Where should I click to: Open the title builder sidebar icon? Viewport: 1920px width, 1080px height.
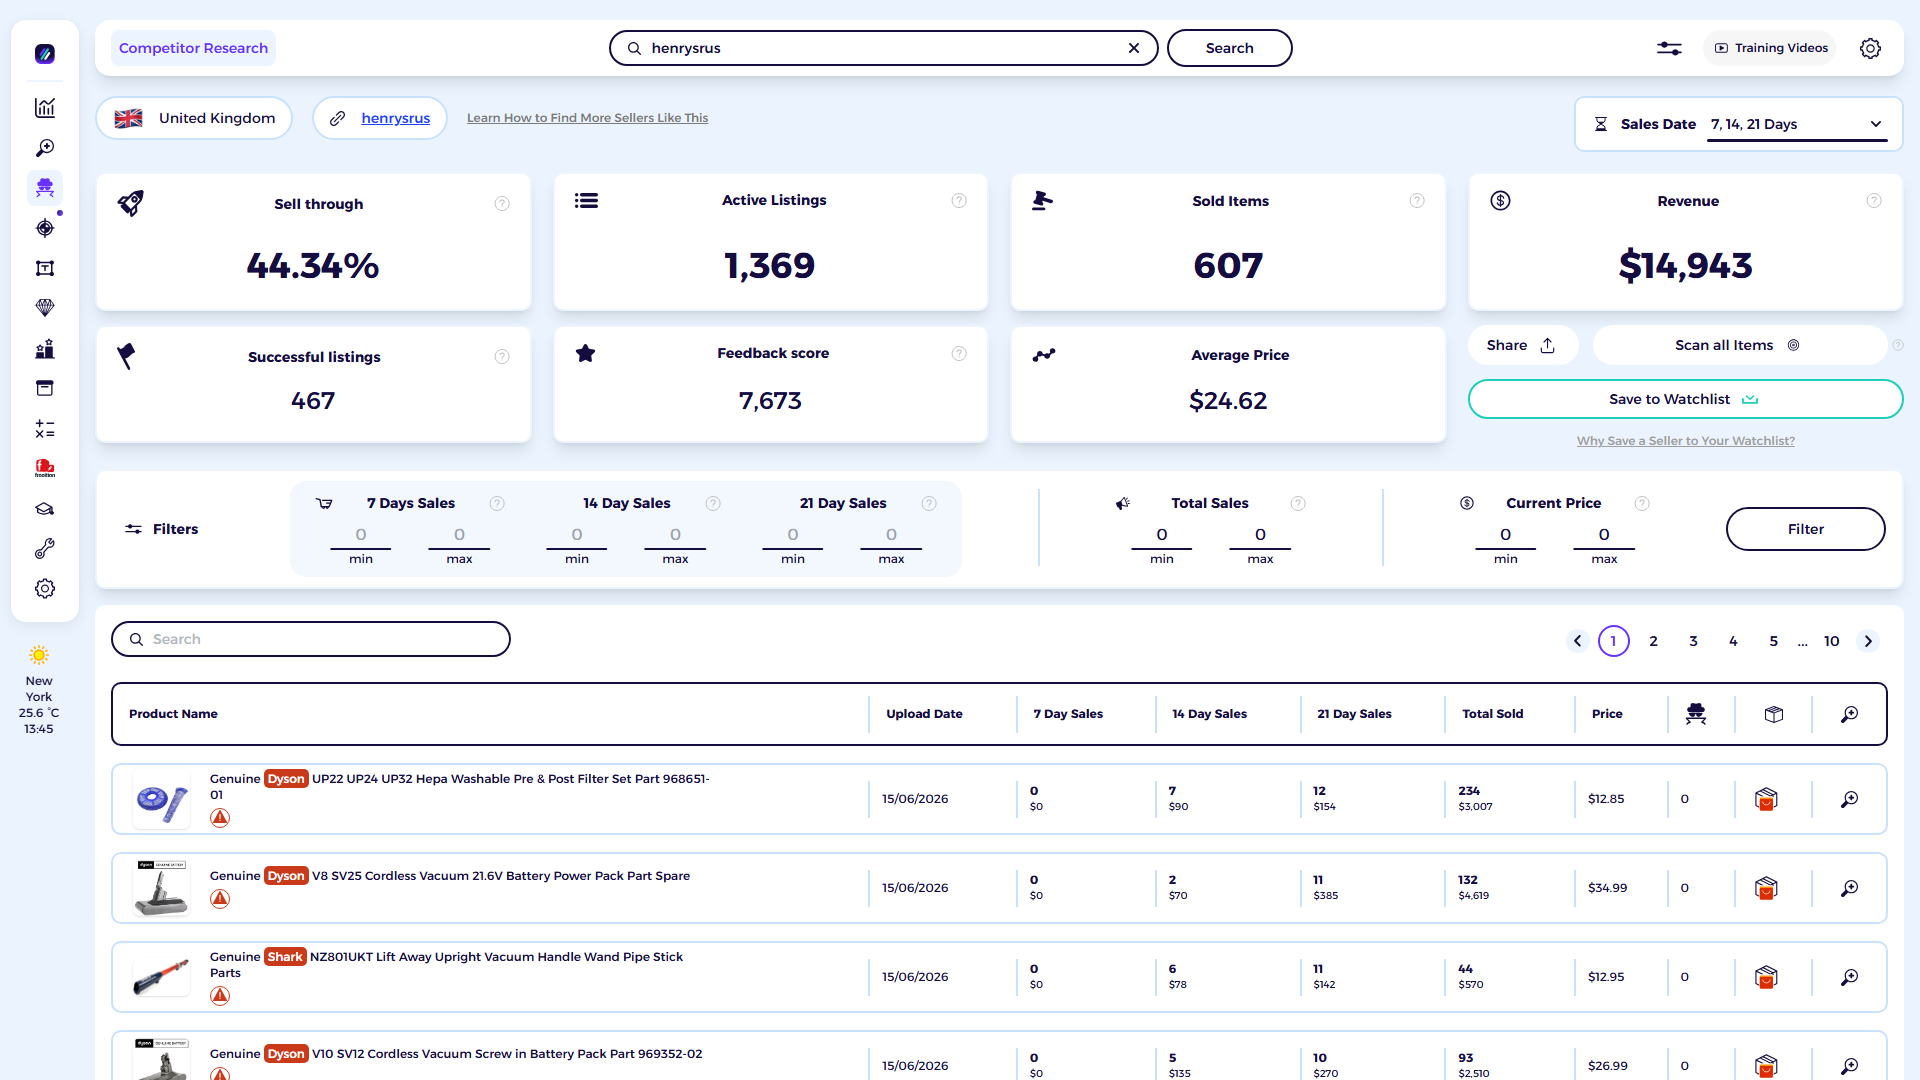[45, 268]
